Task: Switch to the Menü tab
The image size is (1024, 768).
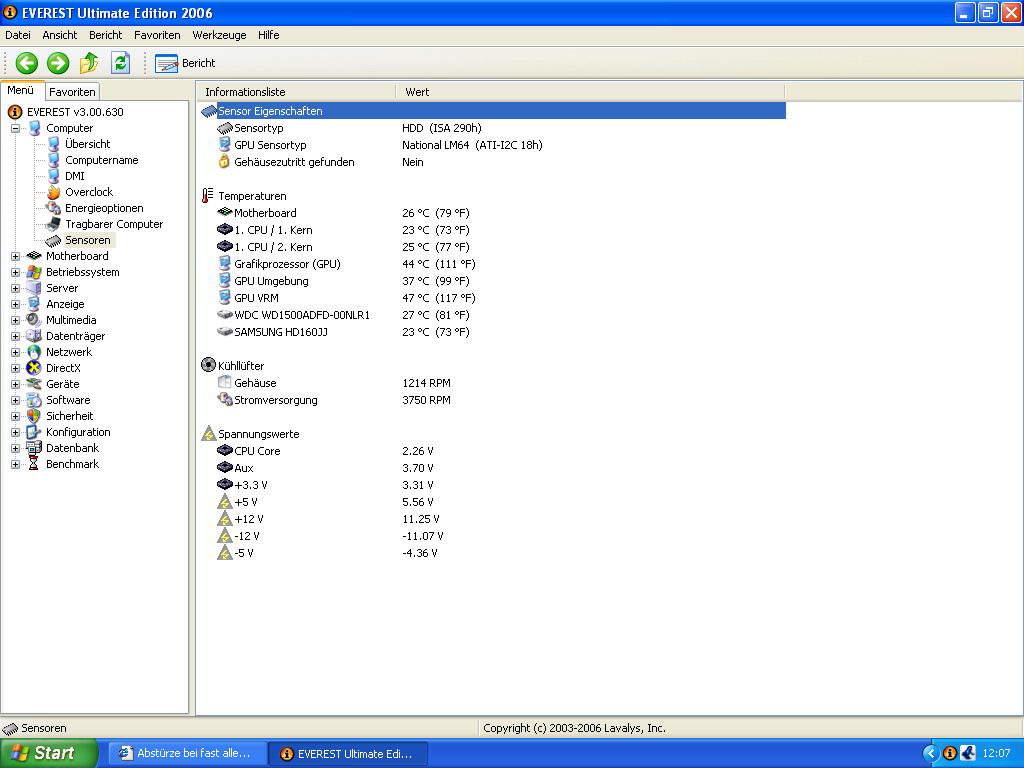Action: click(21, 91)
